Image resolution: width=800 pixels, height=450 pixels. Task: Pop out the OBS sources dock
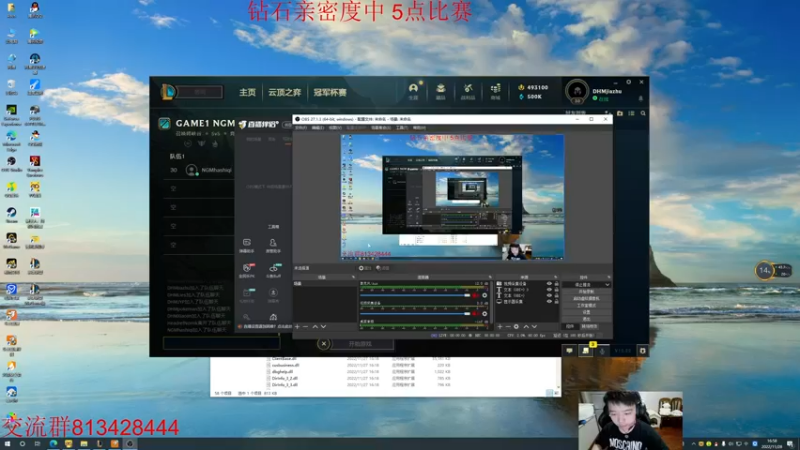(x=556, y=277)
